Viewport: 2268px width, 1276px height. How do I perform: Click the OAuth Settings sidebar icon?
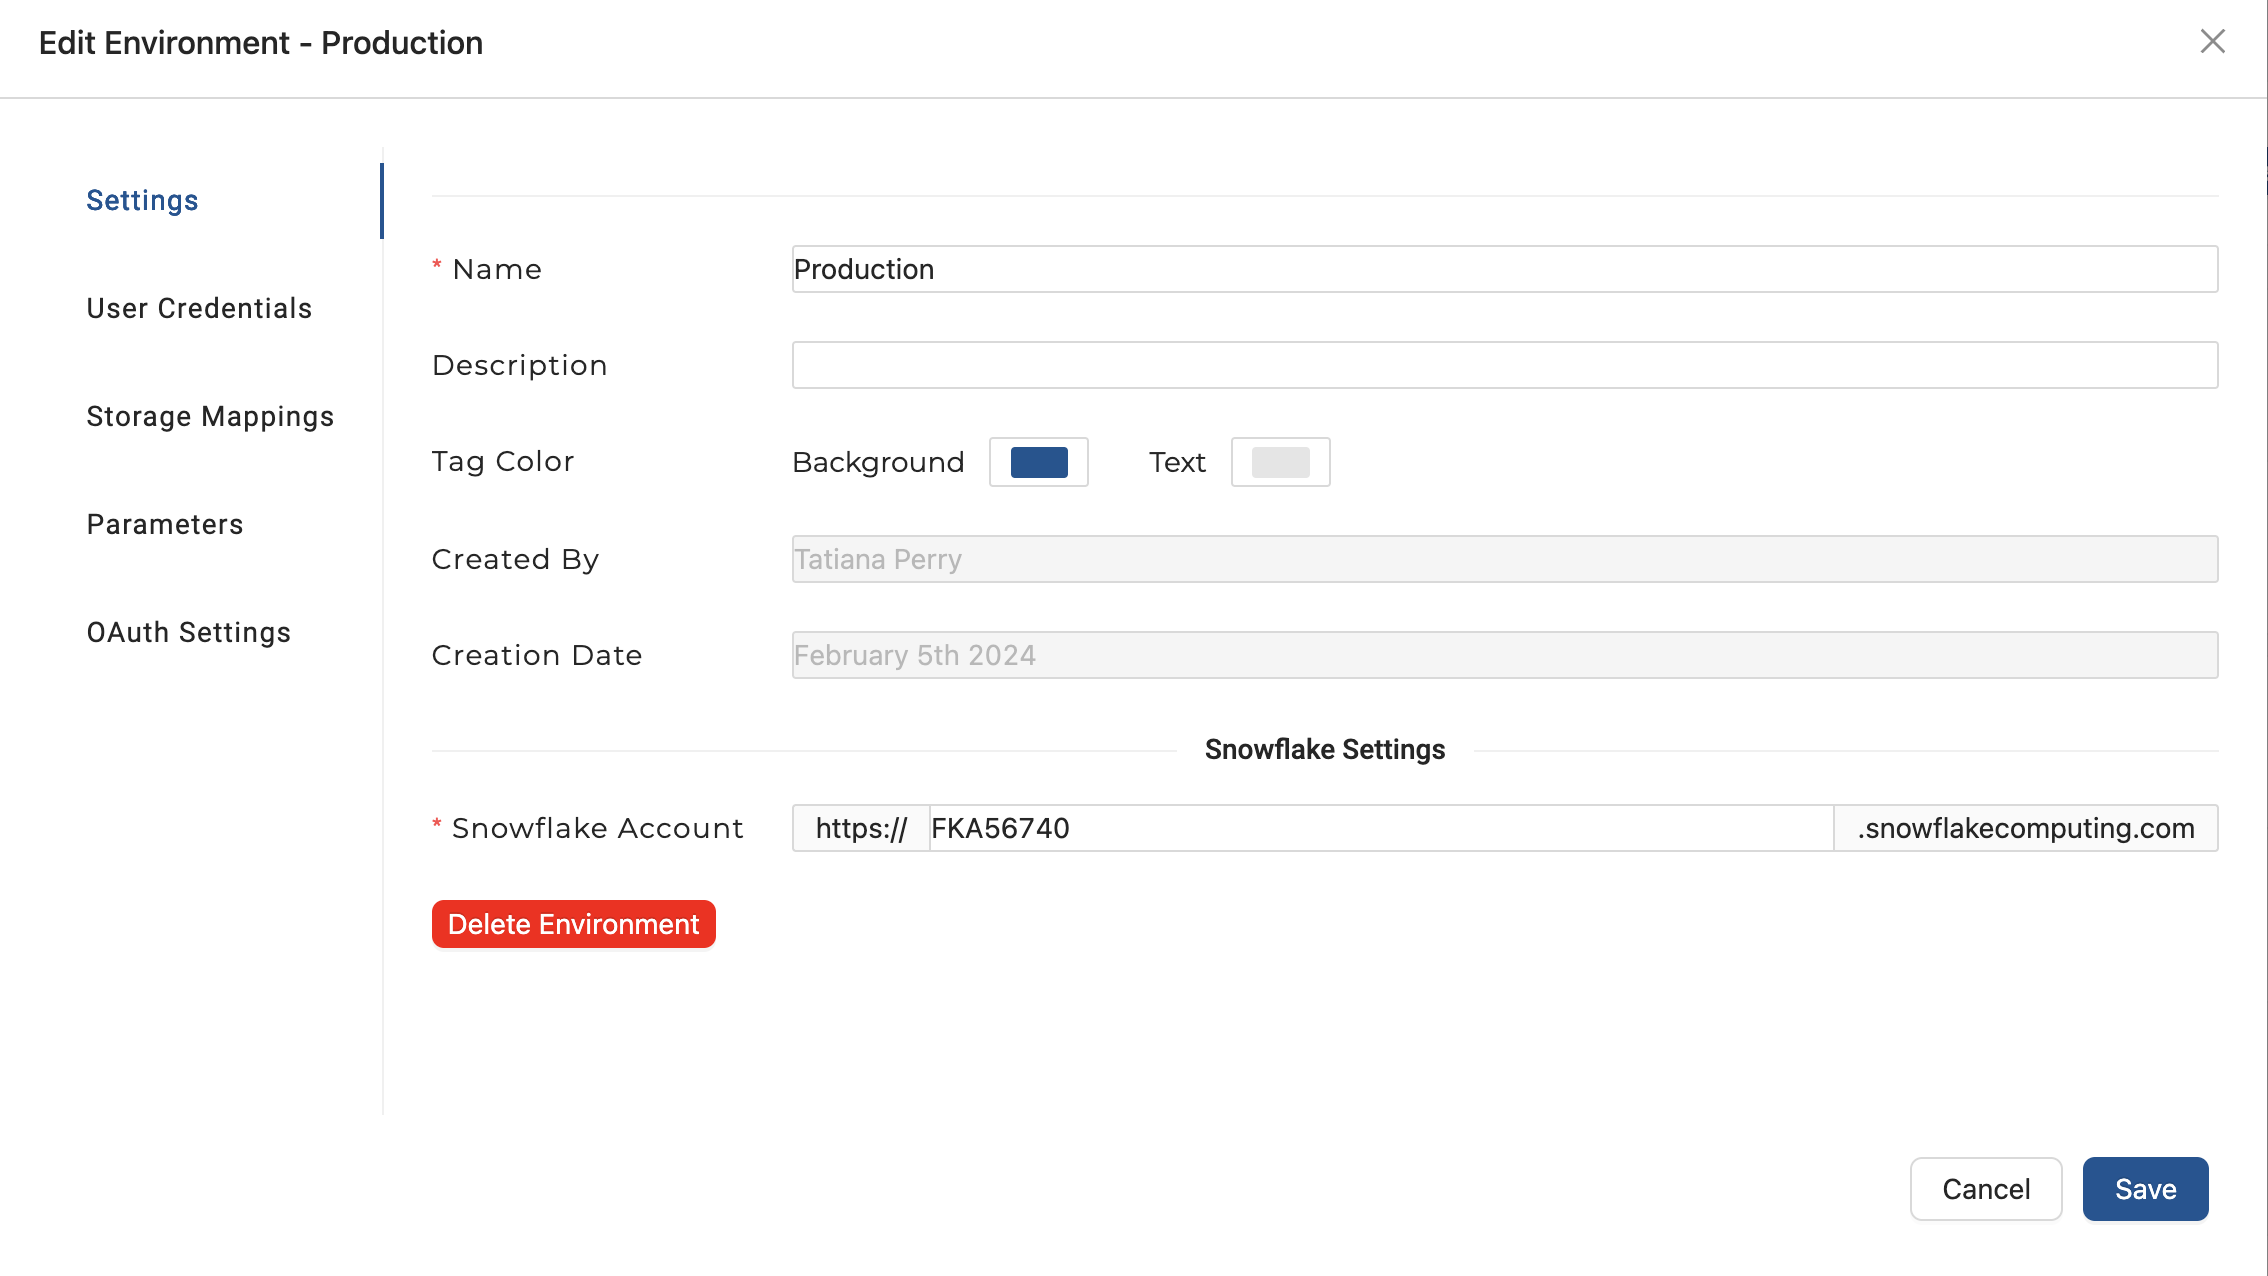click(188, 631)
